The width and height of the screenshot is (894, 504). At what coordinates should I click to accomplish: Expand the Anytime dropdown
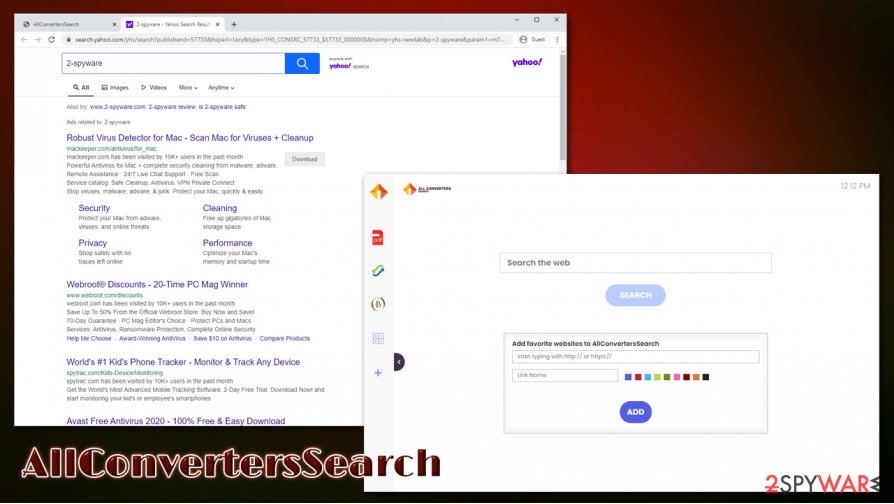[221, 88]
